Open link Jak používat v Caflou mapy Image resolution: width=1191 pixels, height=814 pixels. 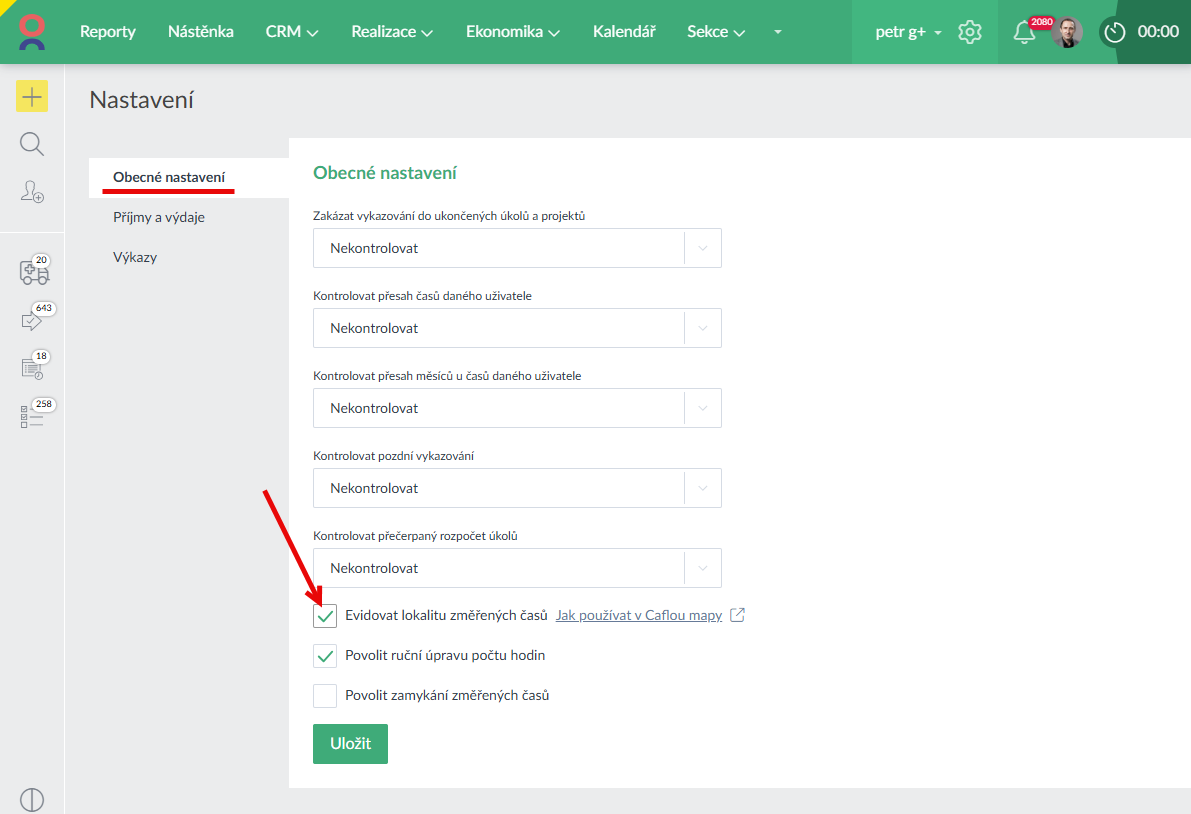(x=639, y=615)
